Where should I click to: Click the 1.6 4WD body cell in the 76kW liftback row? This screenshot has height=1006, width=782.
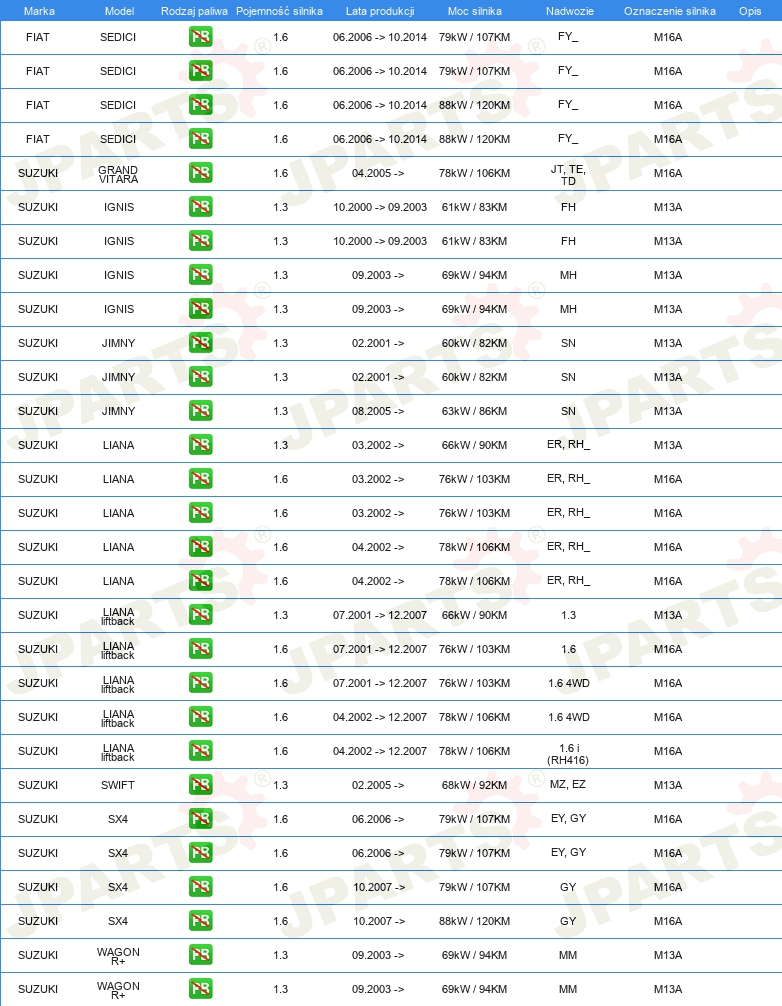pyautogui.click(x=568, y=683)
